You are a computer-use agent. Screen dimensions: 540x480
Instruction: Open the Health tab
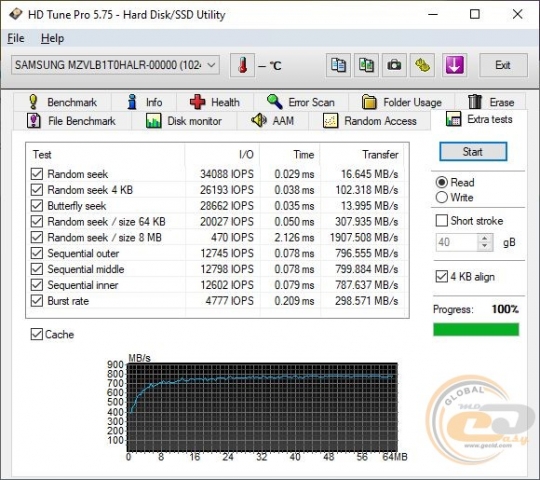(x=215, y=102)
